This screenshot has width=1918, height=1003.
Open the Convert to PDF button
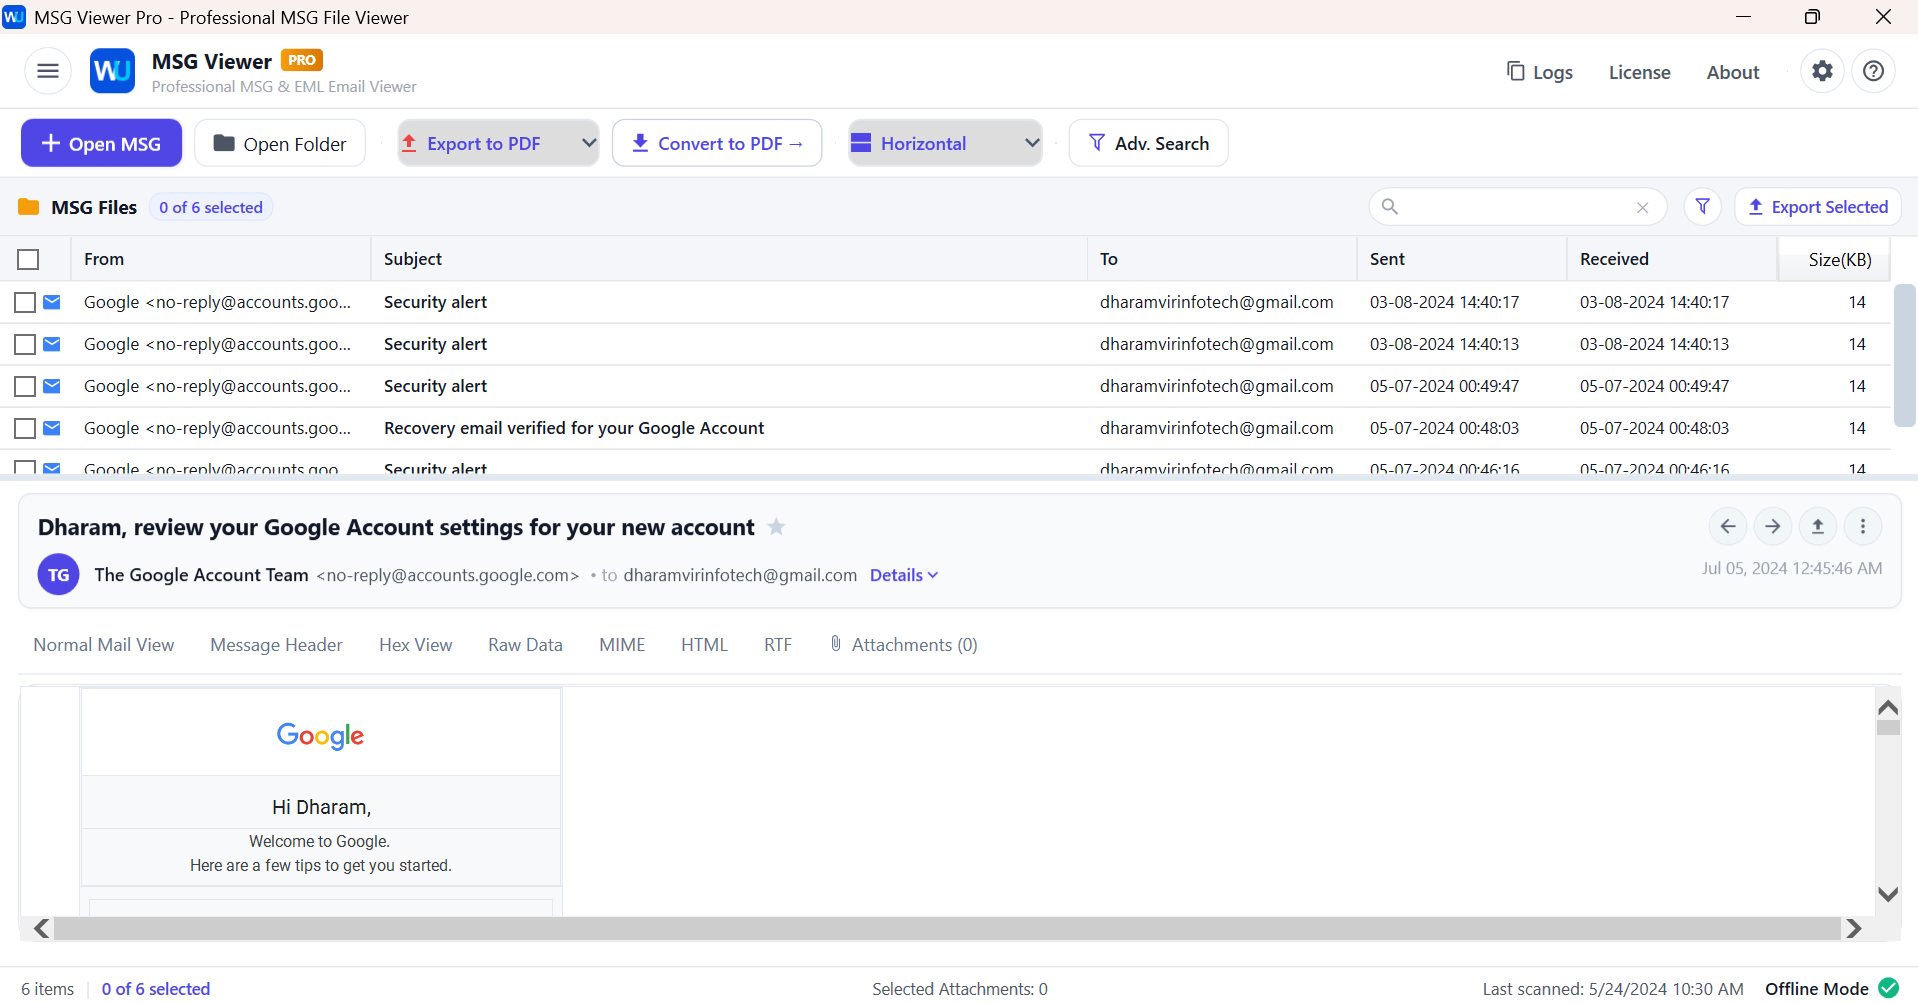[717, 143]
